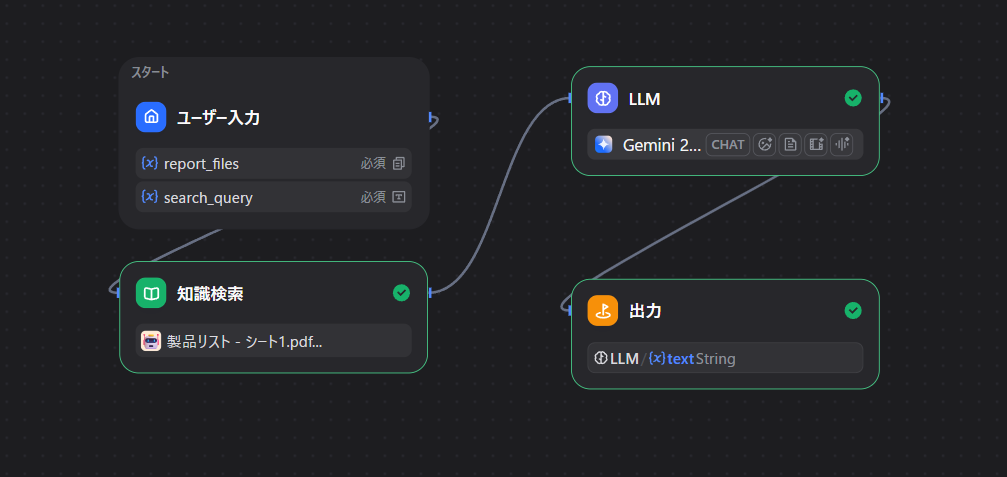Click the green checkmark status on 知識検索 node

[401, 293]
